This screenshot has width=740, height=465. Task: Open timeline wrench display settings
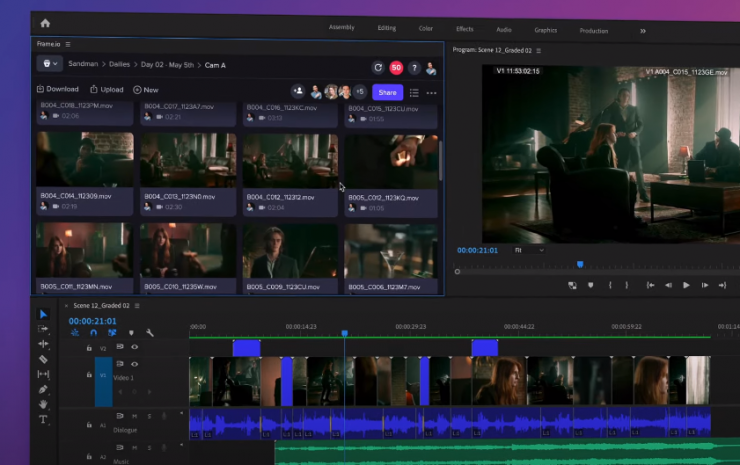pyautogui.click(x=149, y=333)
